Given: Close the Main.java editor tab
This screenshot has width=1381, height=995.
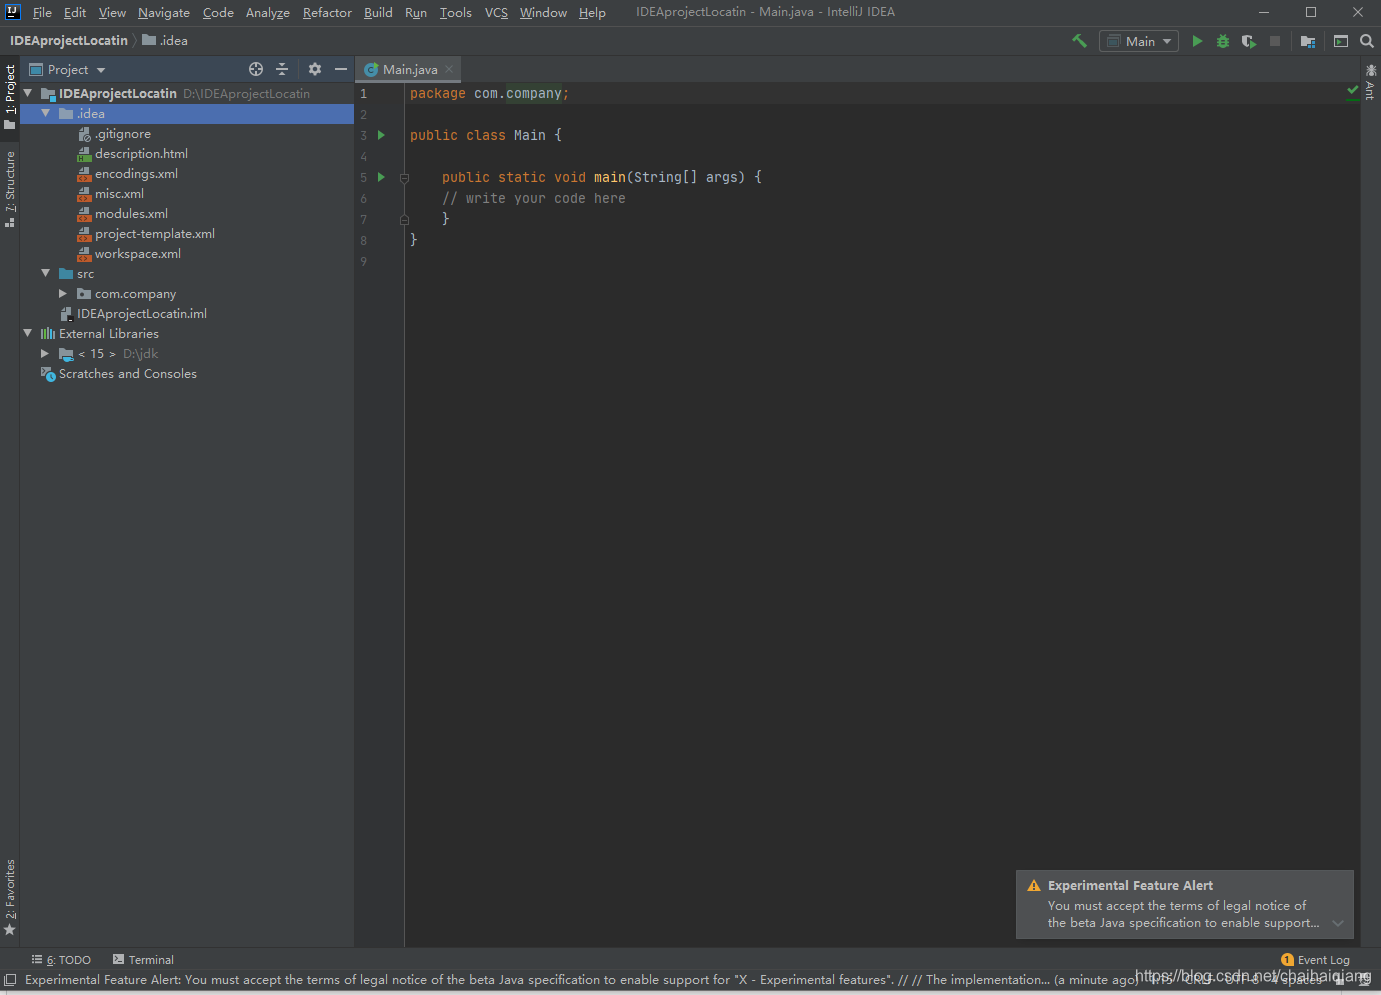Looking at the screenshot, I should tap(449, 69).
